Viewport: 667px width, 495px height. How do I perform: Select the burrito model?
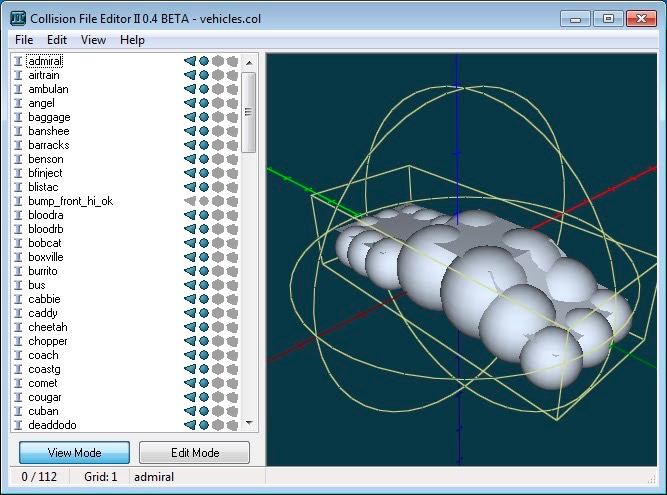coord(43,271)
